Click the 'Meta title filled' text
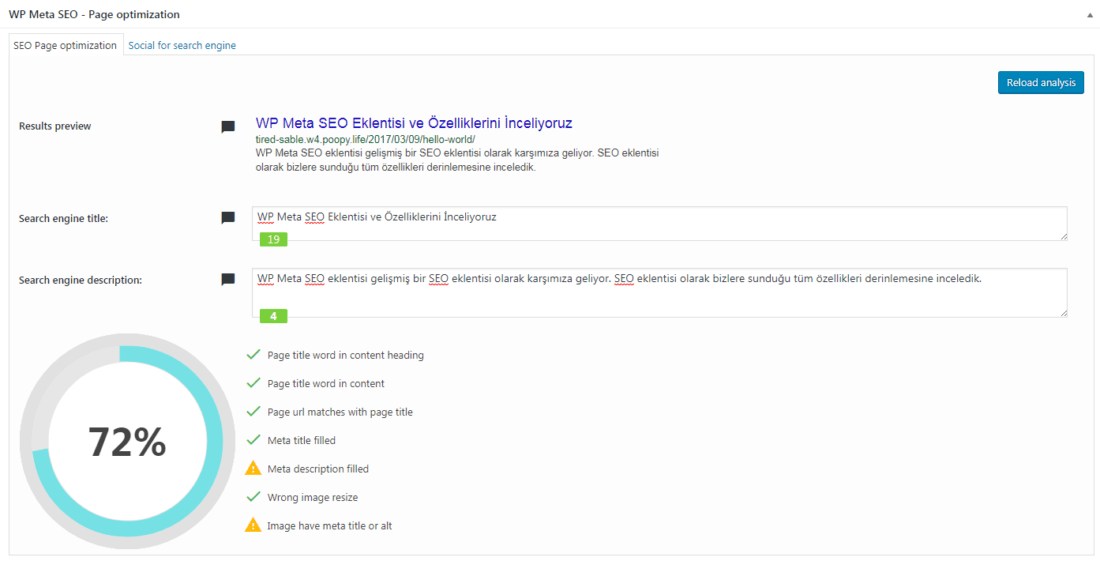The image size is (1100, 561). coord(302,440)
